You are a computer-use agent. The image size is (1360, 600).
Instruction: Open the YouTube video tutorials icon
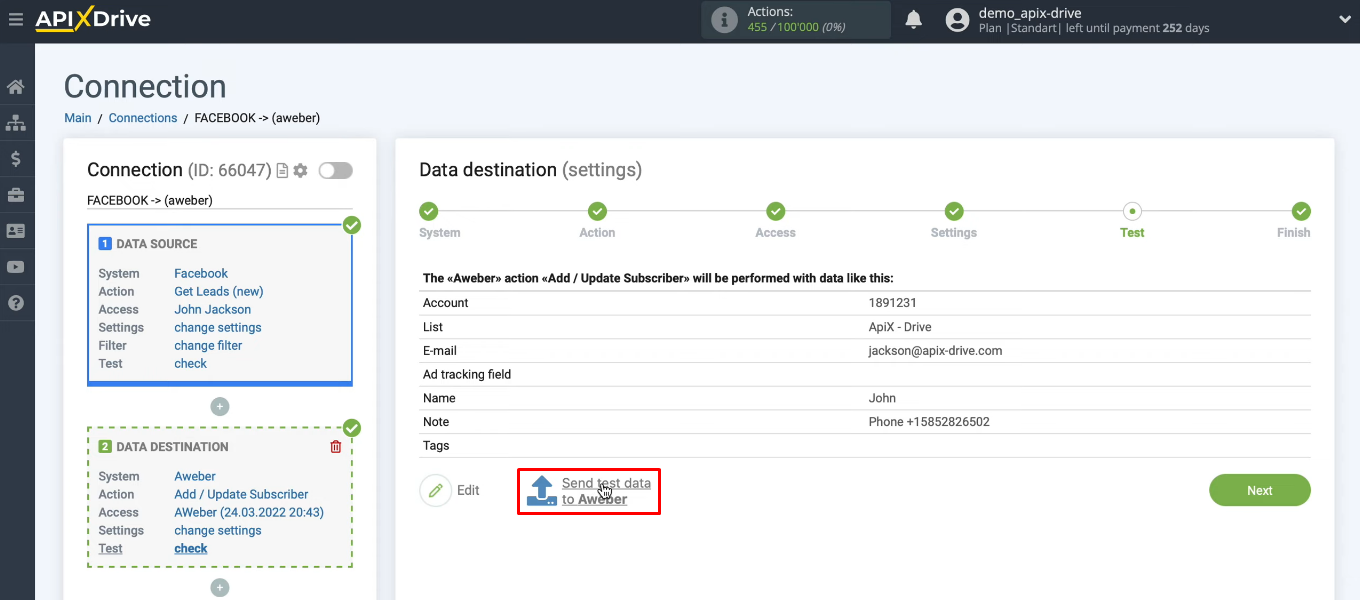point(16,267)
